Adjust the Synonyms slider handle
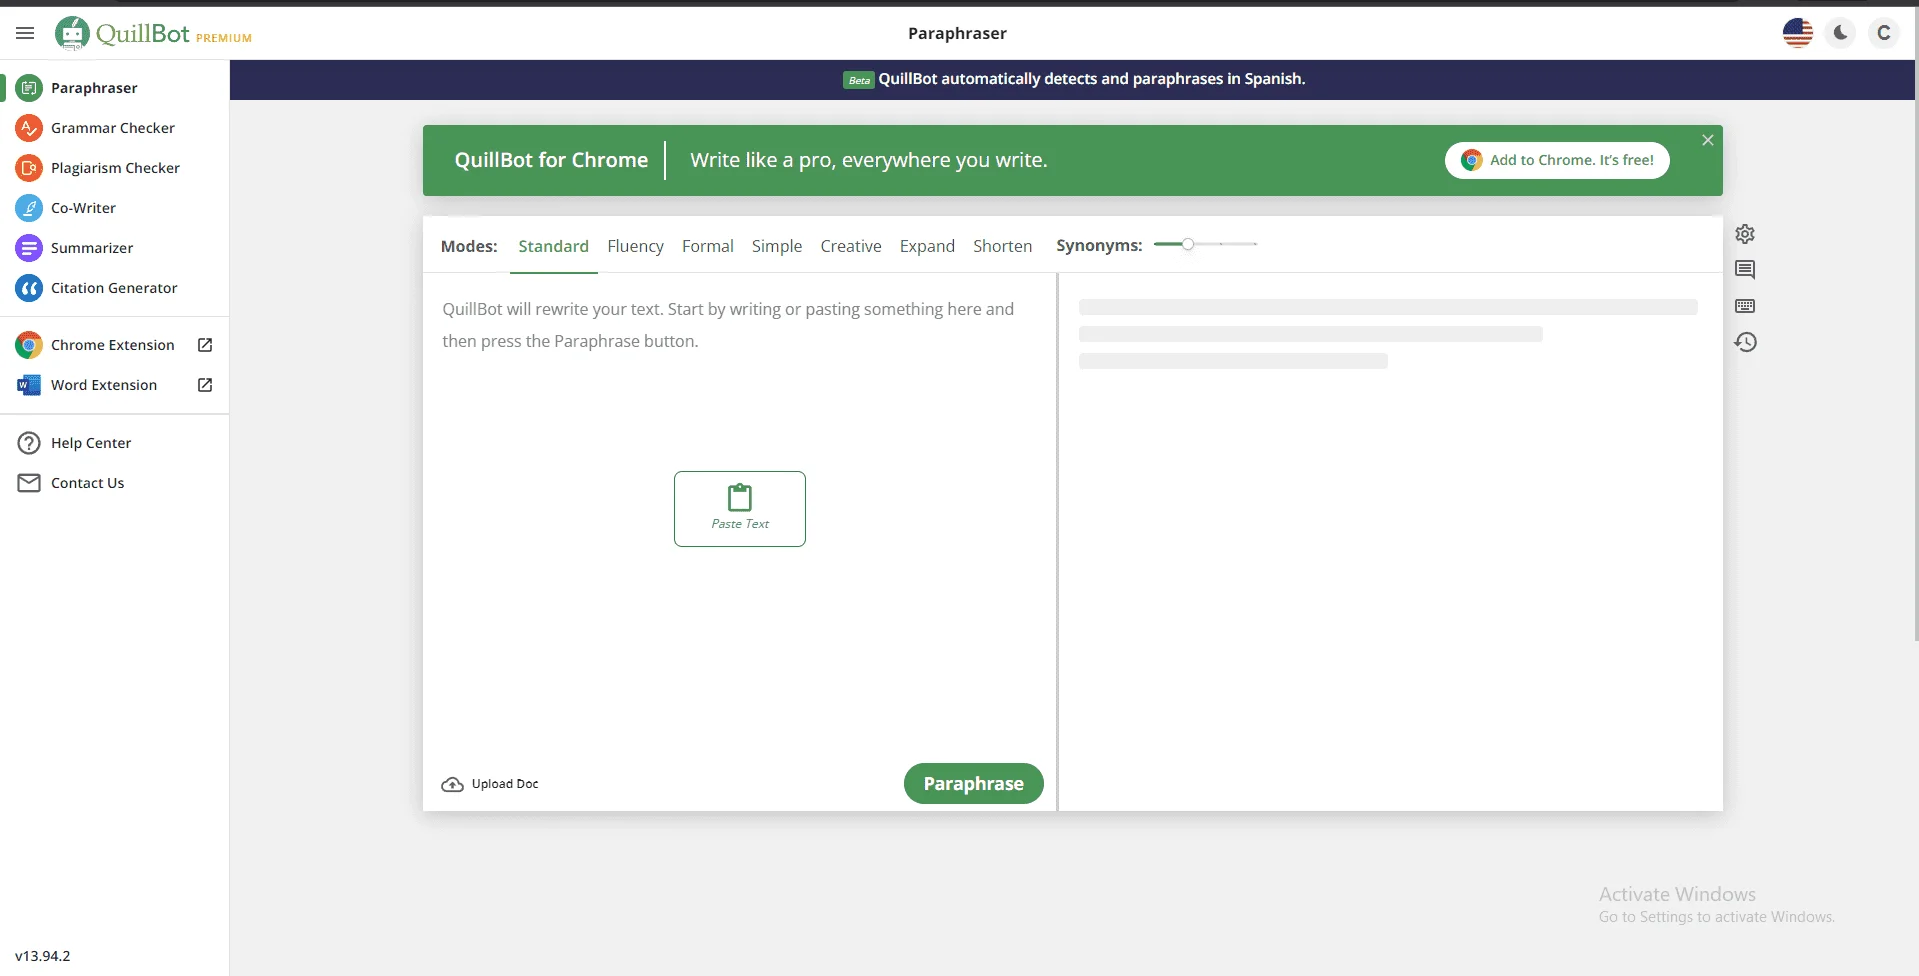Screen dimensions: 1919x976 tap(1187, 244)
